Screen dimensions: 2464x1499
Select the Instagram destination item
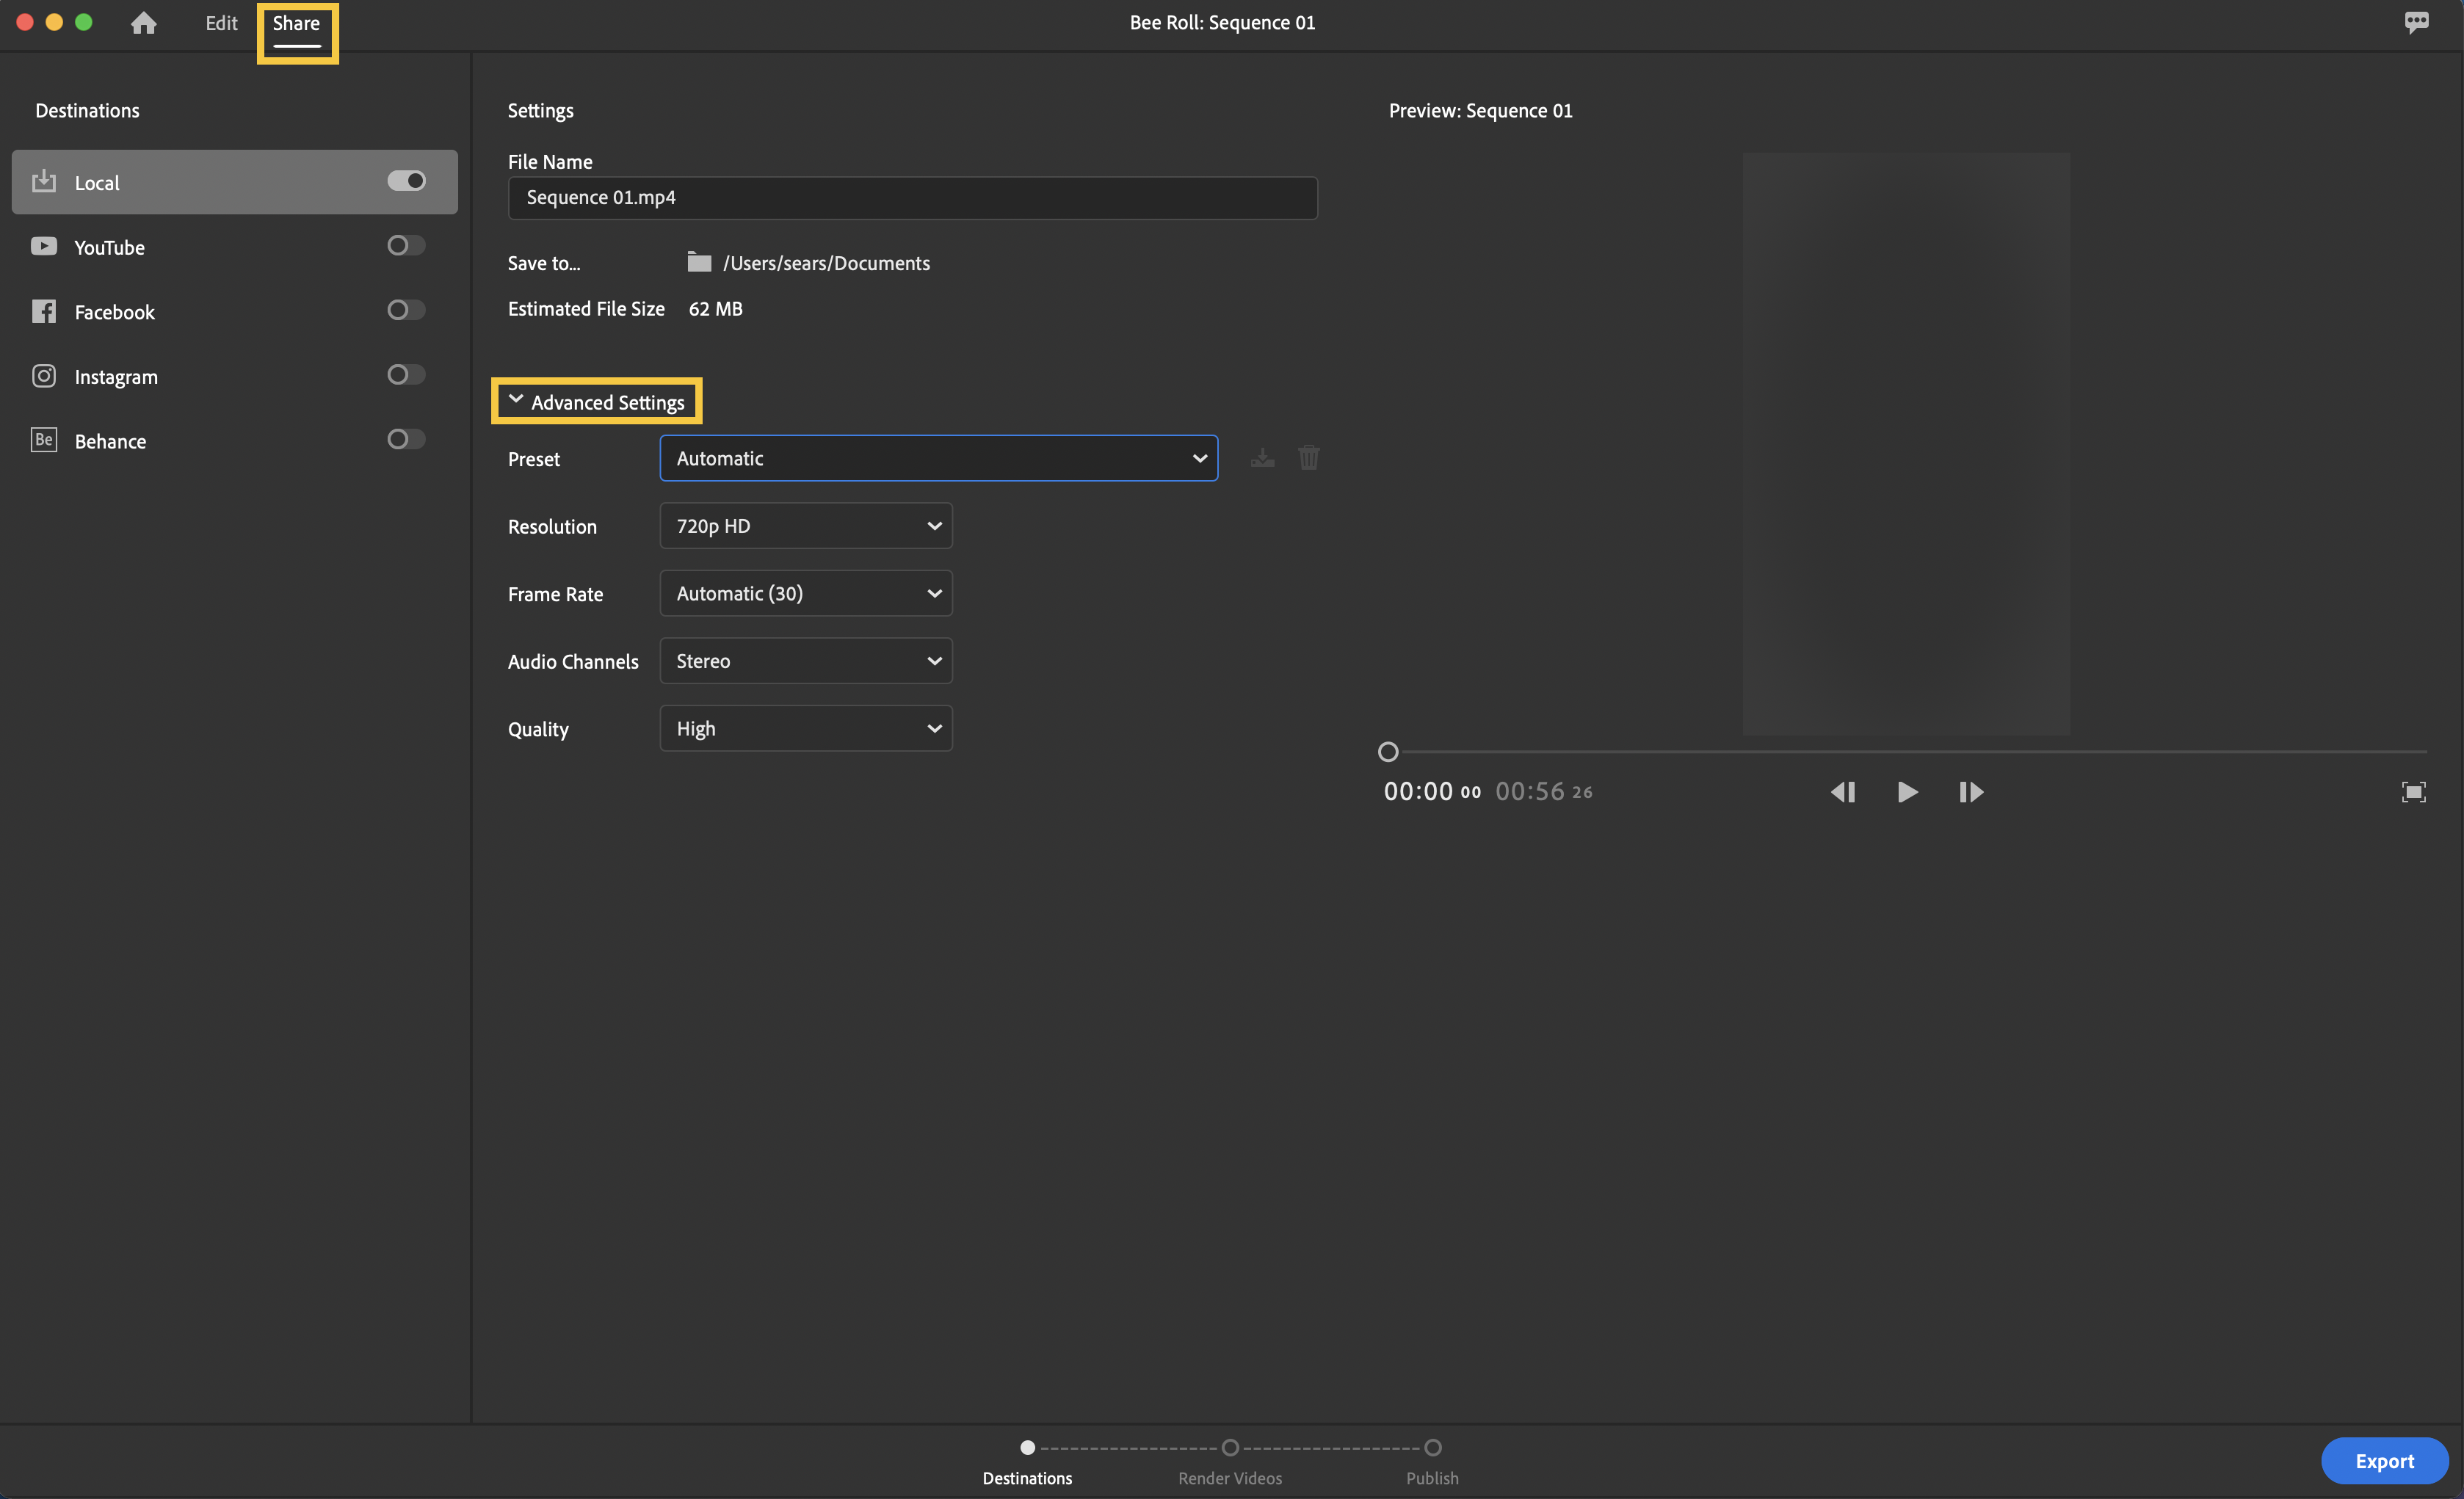point(116,377)
